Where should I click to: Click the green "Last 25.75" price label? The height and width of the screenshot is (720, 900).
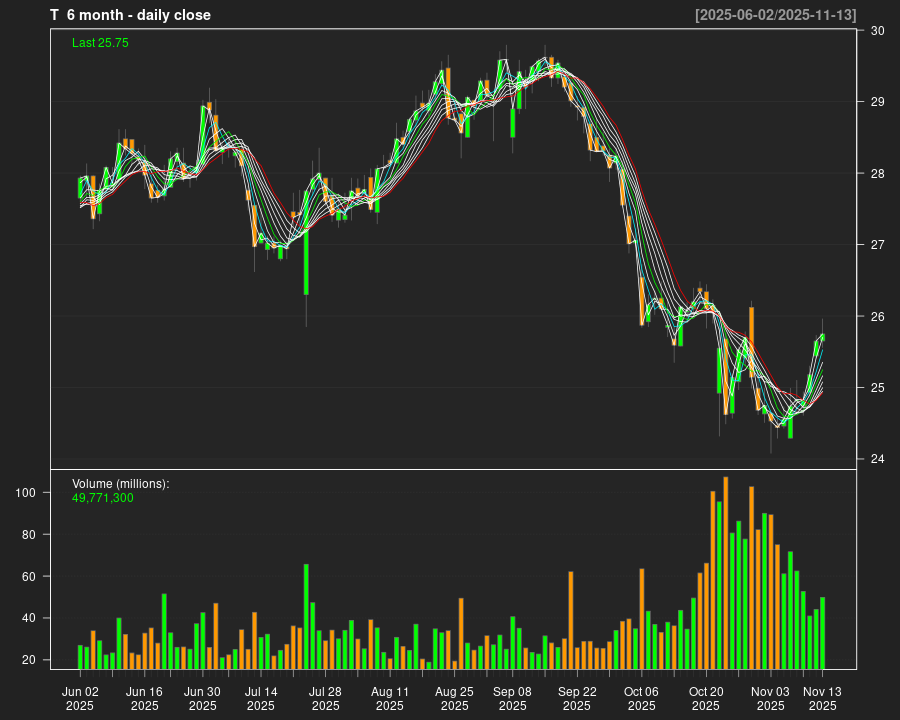tap(100, 43)
